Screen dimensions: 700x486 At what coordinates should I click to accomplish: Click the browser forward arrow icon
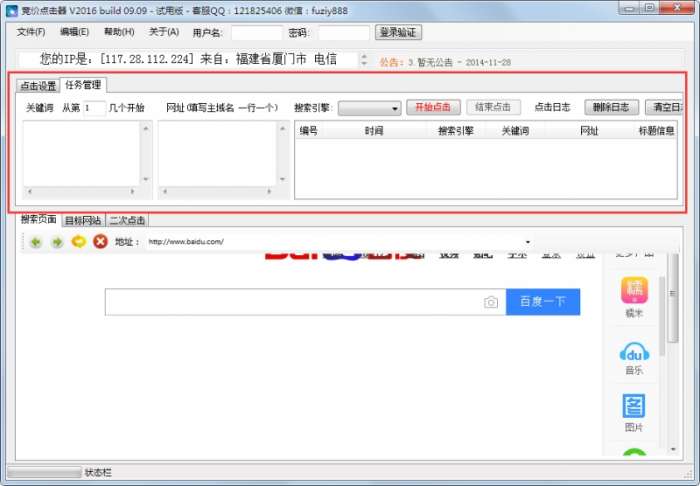57,242
